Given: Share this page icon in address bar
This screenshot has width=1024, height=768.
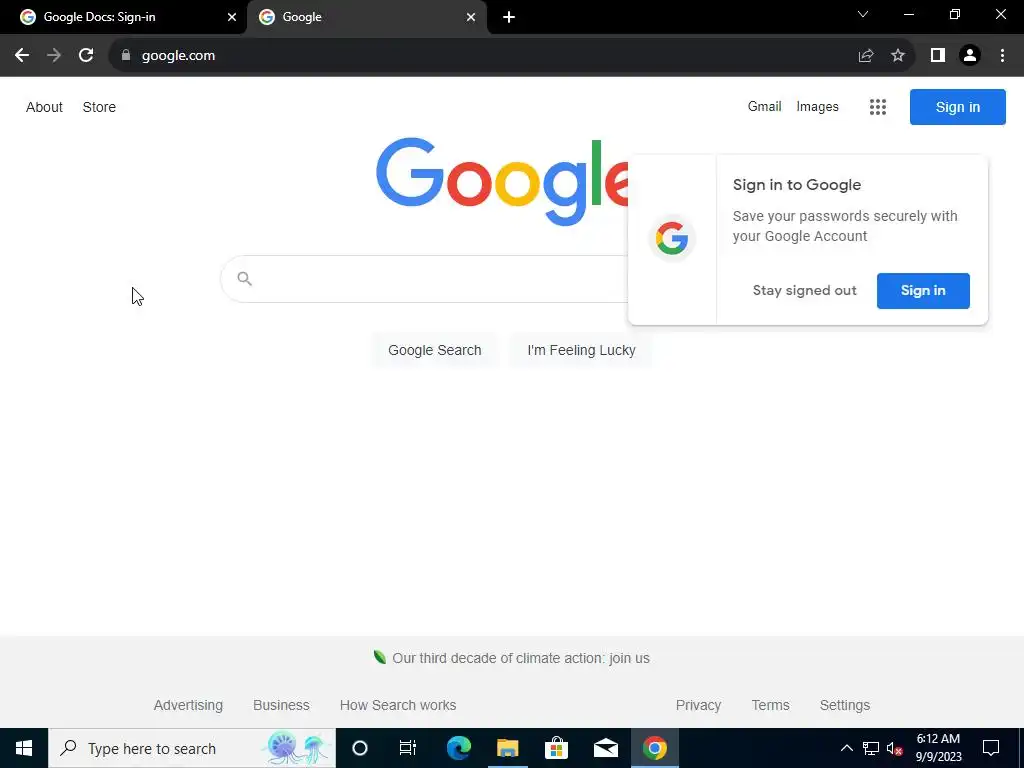Looking at the screenshot, I should [x=866, y=56].
